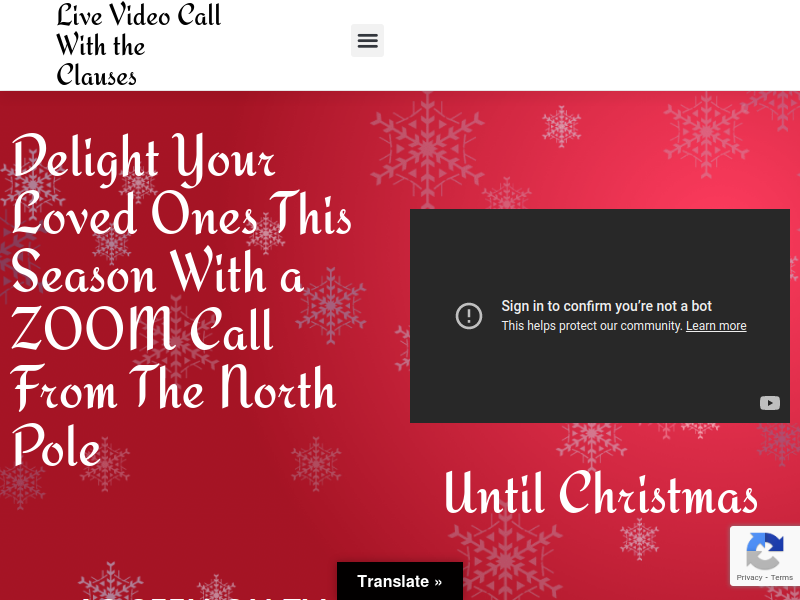Click 'This helps protect our community.' text

[592, 326]
